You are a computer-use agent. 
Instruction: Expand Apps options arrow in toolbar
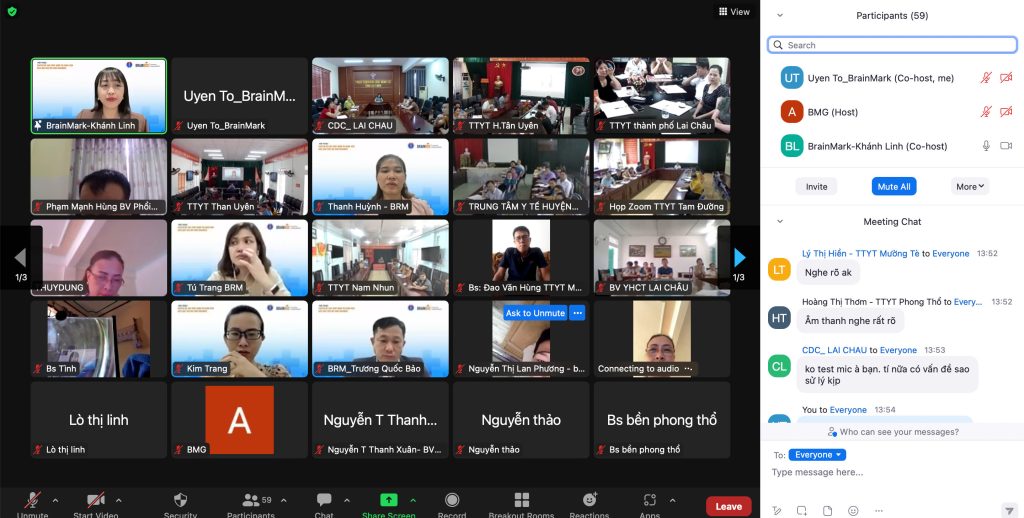671,500
